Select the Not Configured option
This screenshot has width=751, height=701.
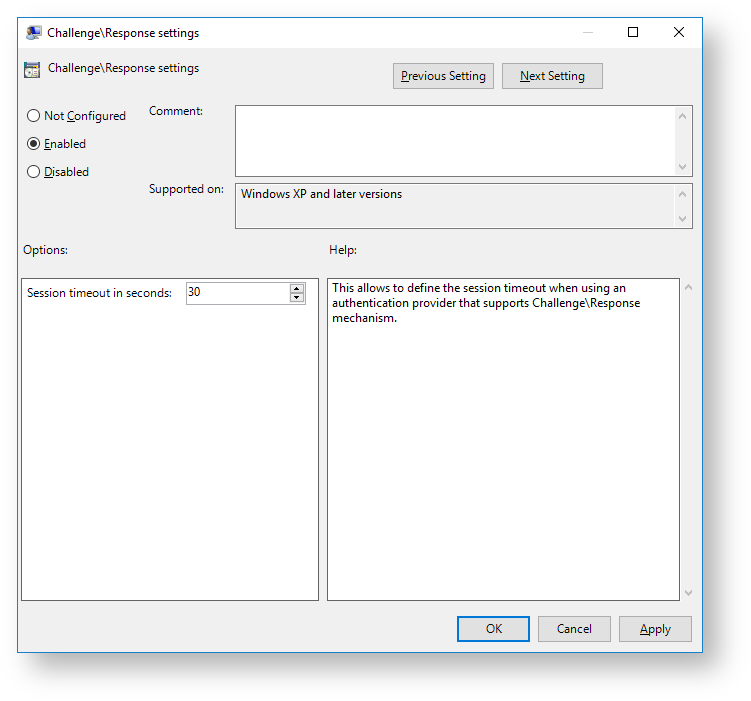[x=34, y=116]
